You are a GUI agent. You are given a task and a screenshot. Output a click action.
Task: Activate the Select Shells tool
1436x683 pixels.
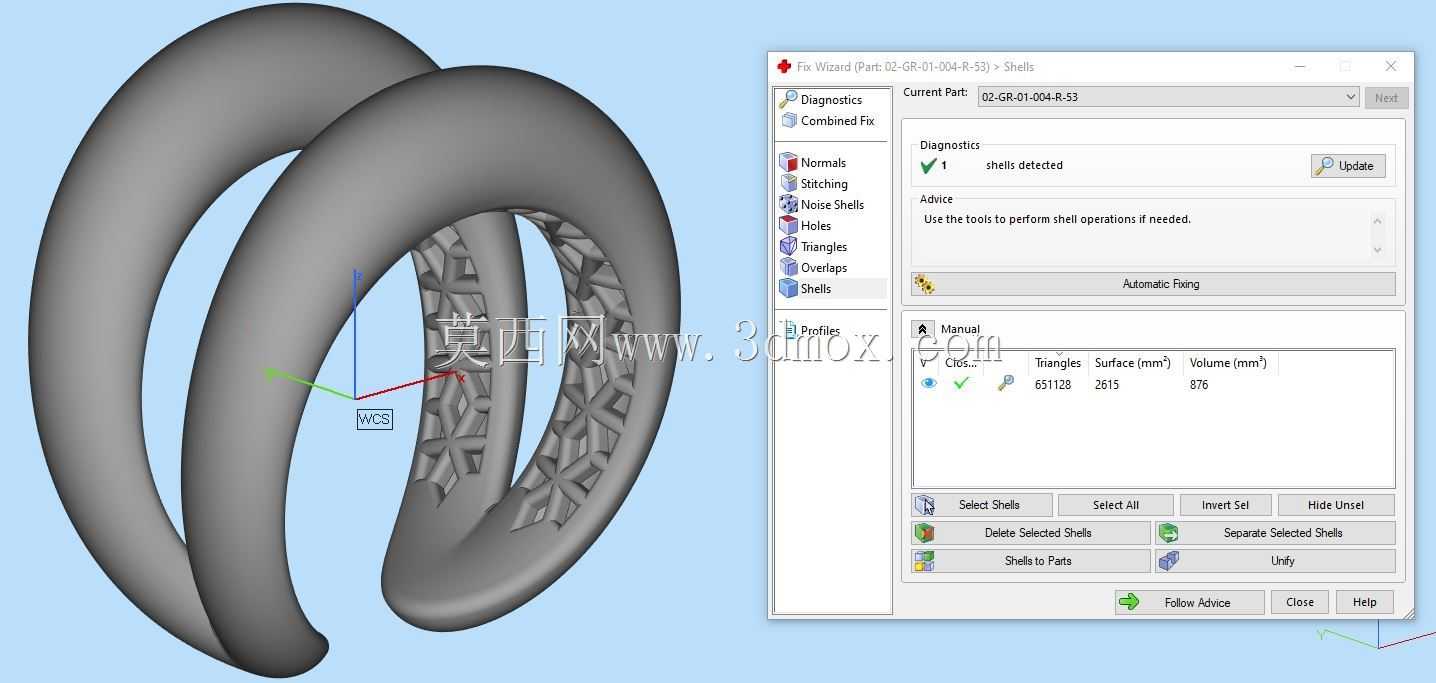(982, 505)
